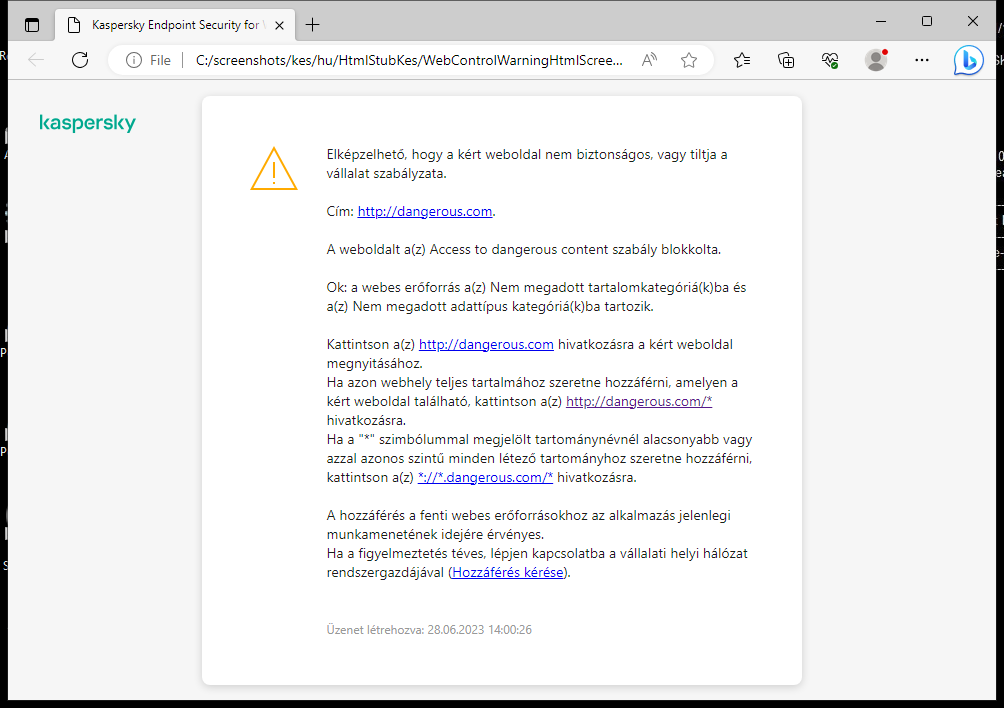Image resolution: width=1004 pixels, height=708 pixels.
Task: Click the Kaspersky logo
Action: (x=87, y=123)
